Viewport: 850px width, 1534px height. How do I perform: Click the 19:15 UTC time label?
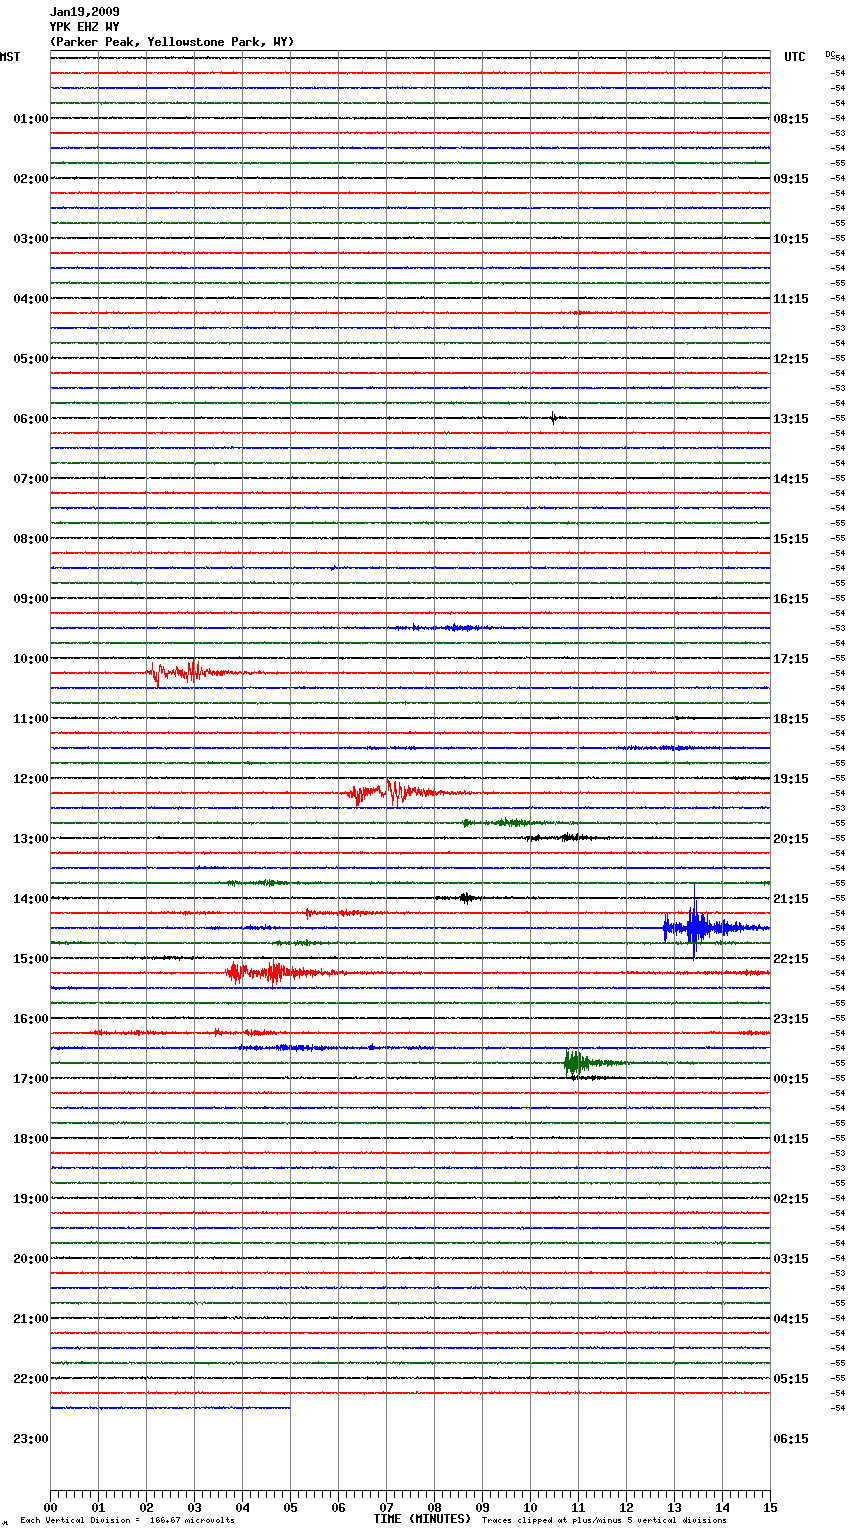click(791, 779)
